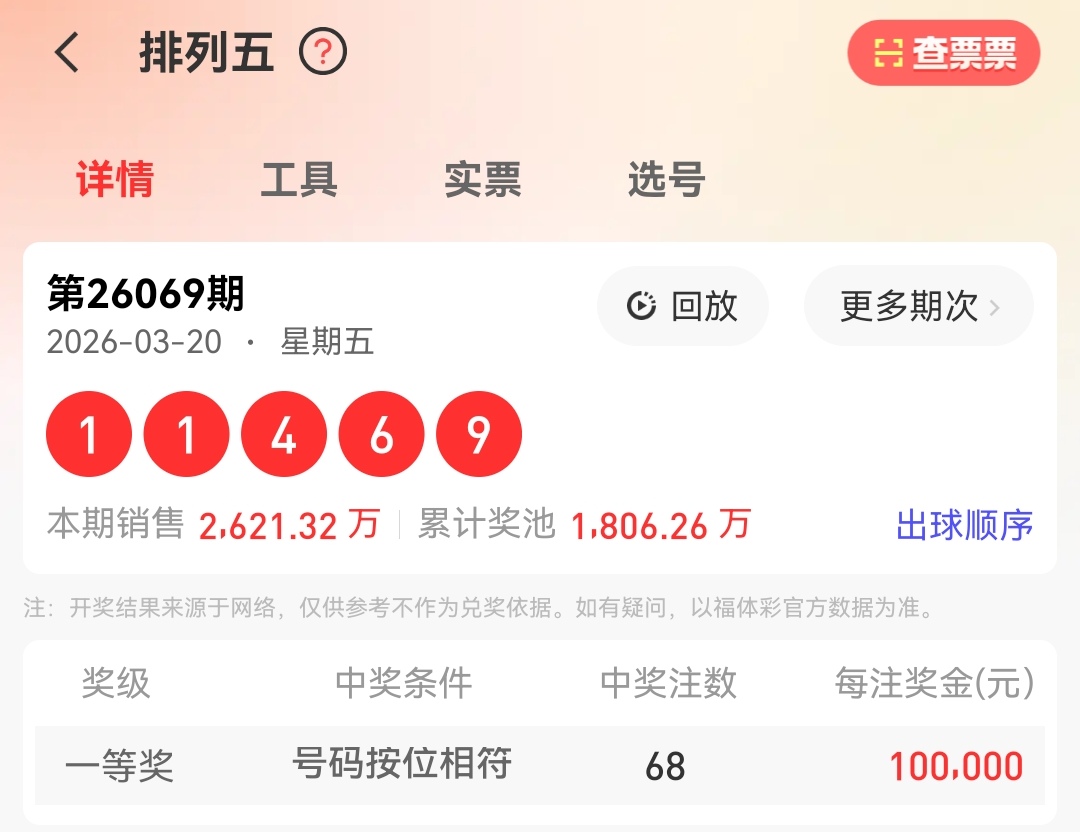Viewport: 1080px width, 832px height.
Task: Click the red ball number 4
Action: 284,434
